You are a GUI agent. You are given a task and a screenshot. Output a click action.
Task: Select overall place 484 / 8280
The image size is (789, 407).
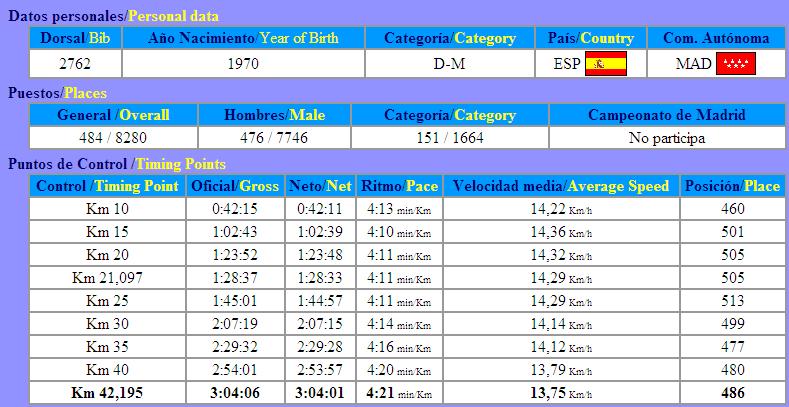pos(113,138)
